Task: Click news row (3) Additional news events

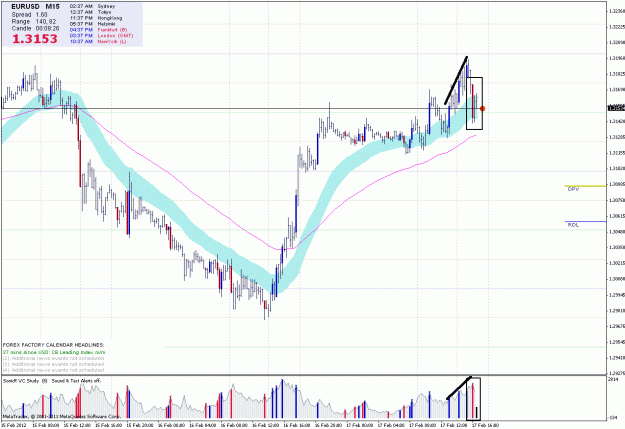Action: (x=53, y=364)
